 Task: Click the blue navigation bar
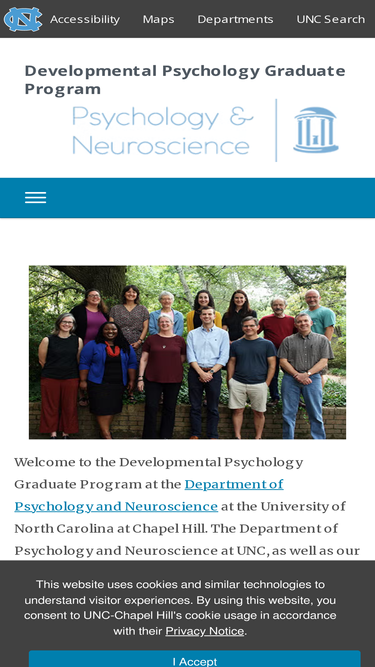pyautogui.click(x=188, y=198)
